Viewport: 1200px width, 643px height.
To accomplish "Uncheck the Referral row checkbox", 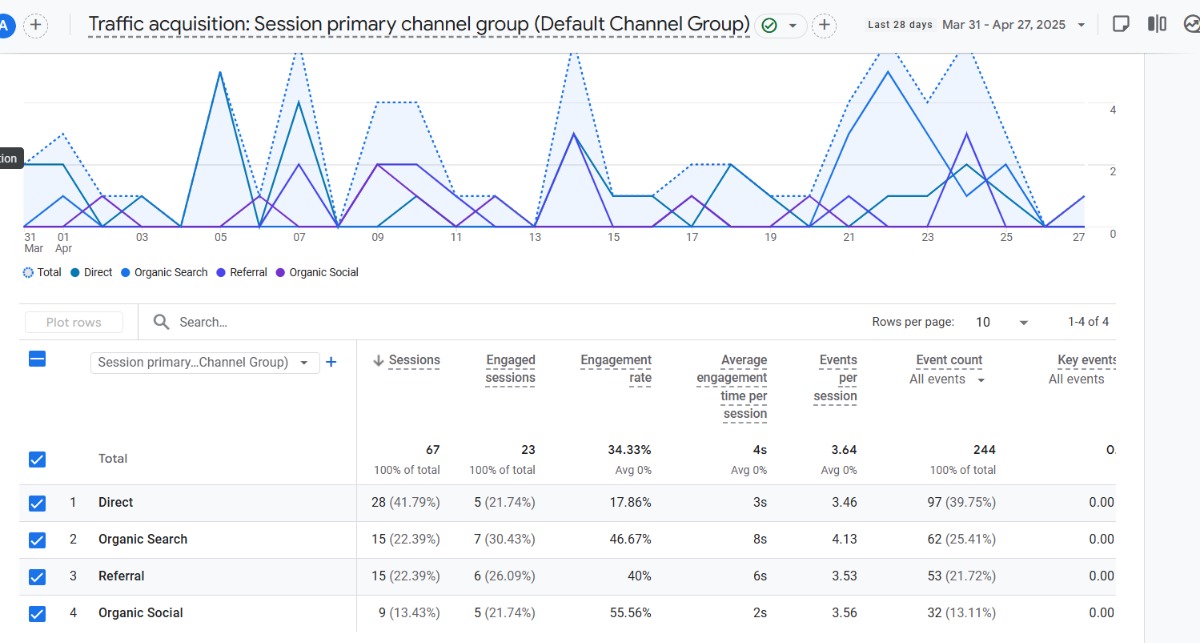I will [x=37, y=577].
